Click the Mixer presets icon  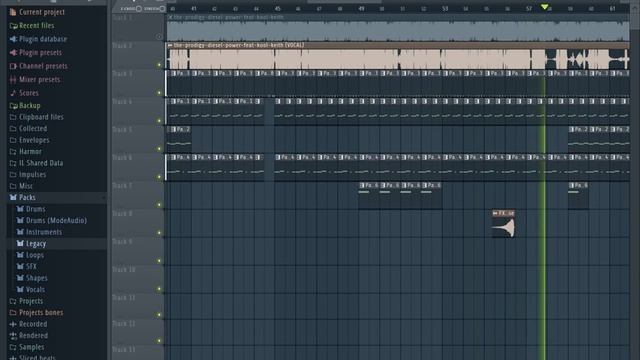pyautogui.click(x=13, y=80)
